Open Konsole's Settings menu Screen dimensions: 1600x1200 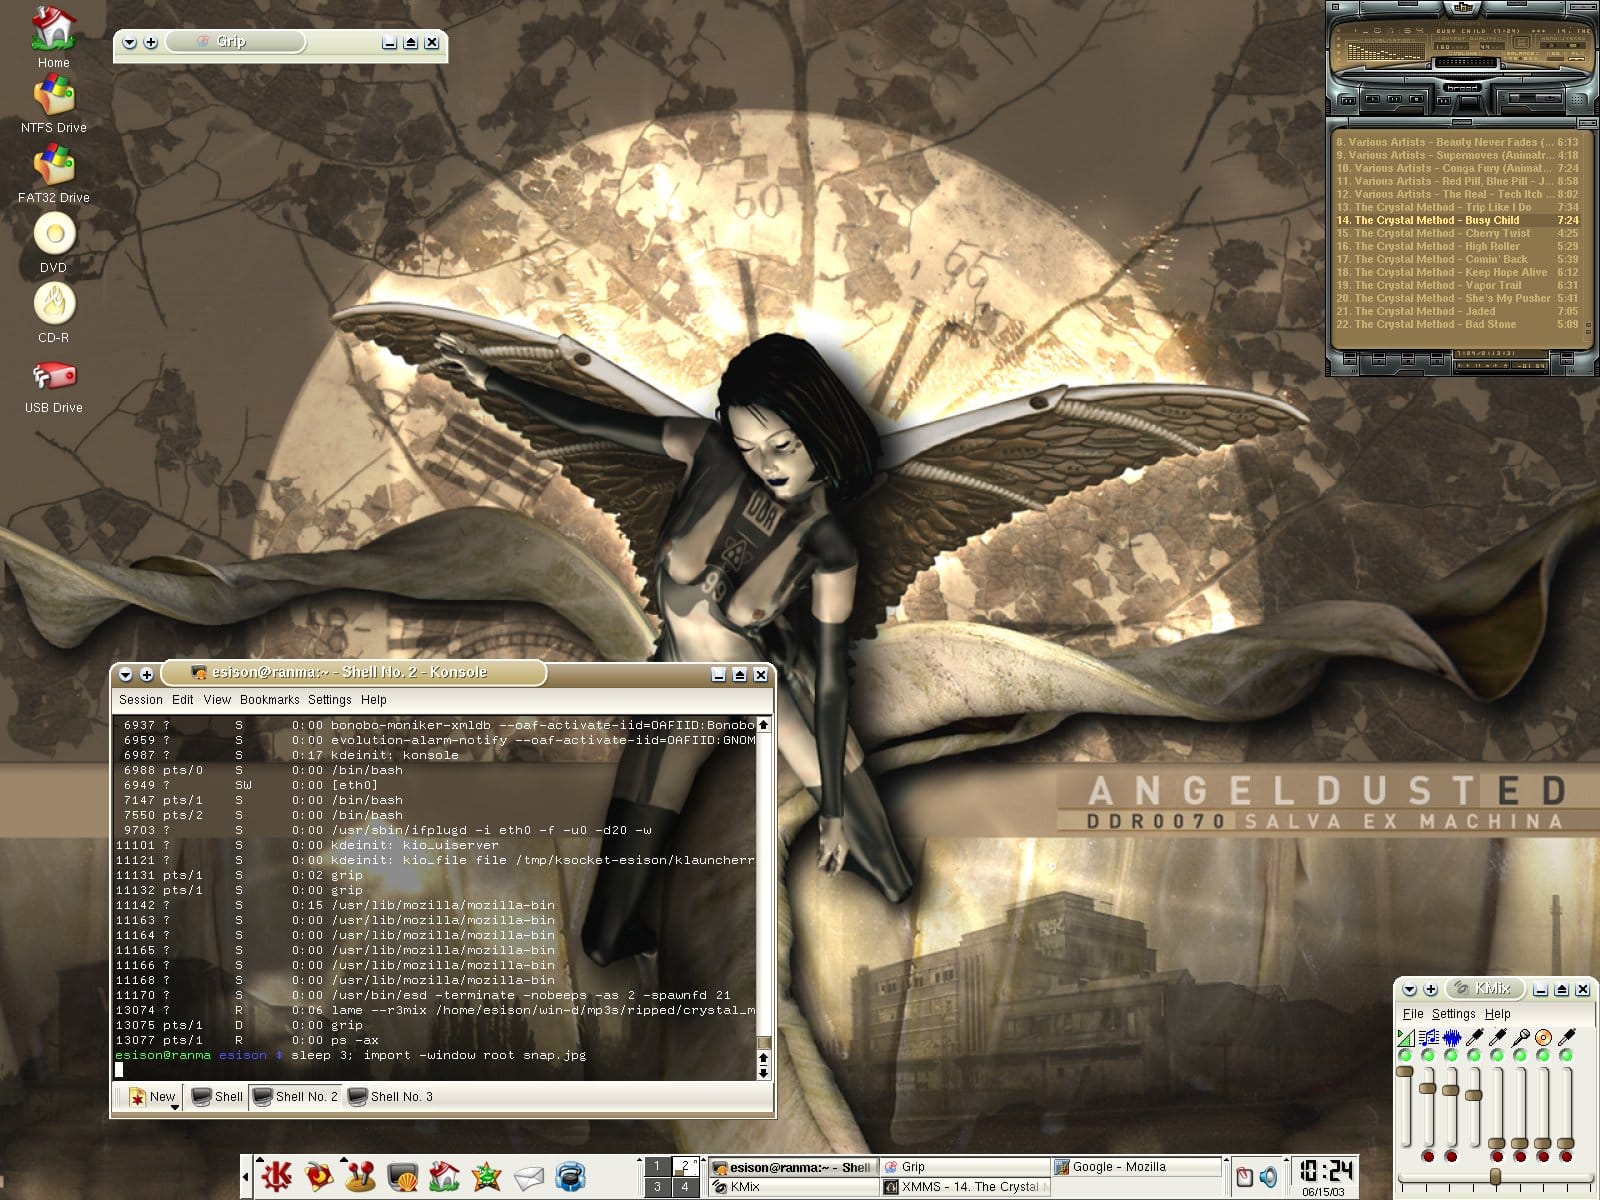(329, 700)
